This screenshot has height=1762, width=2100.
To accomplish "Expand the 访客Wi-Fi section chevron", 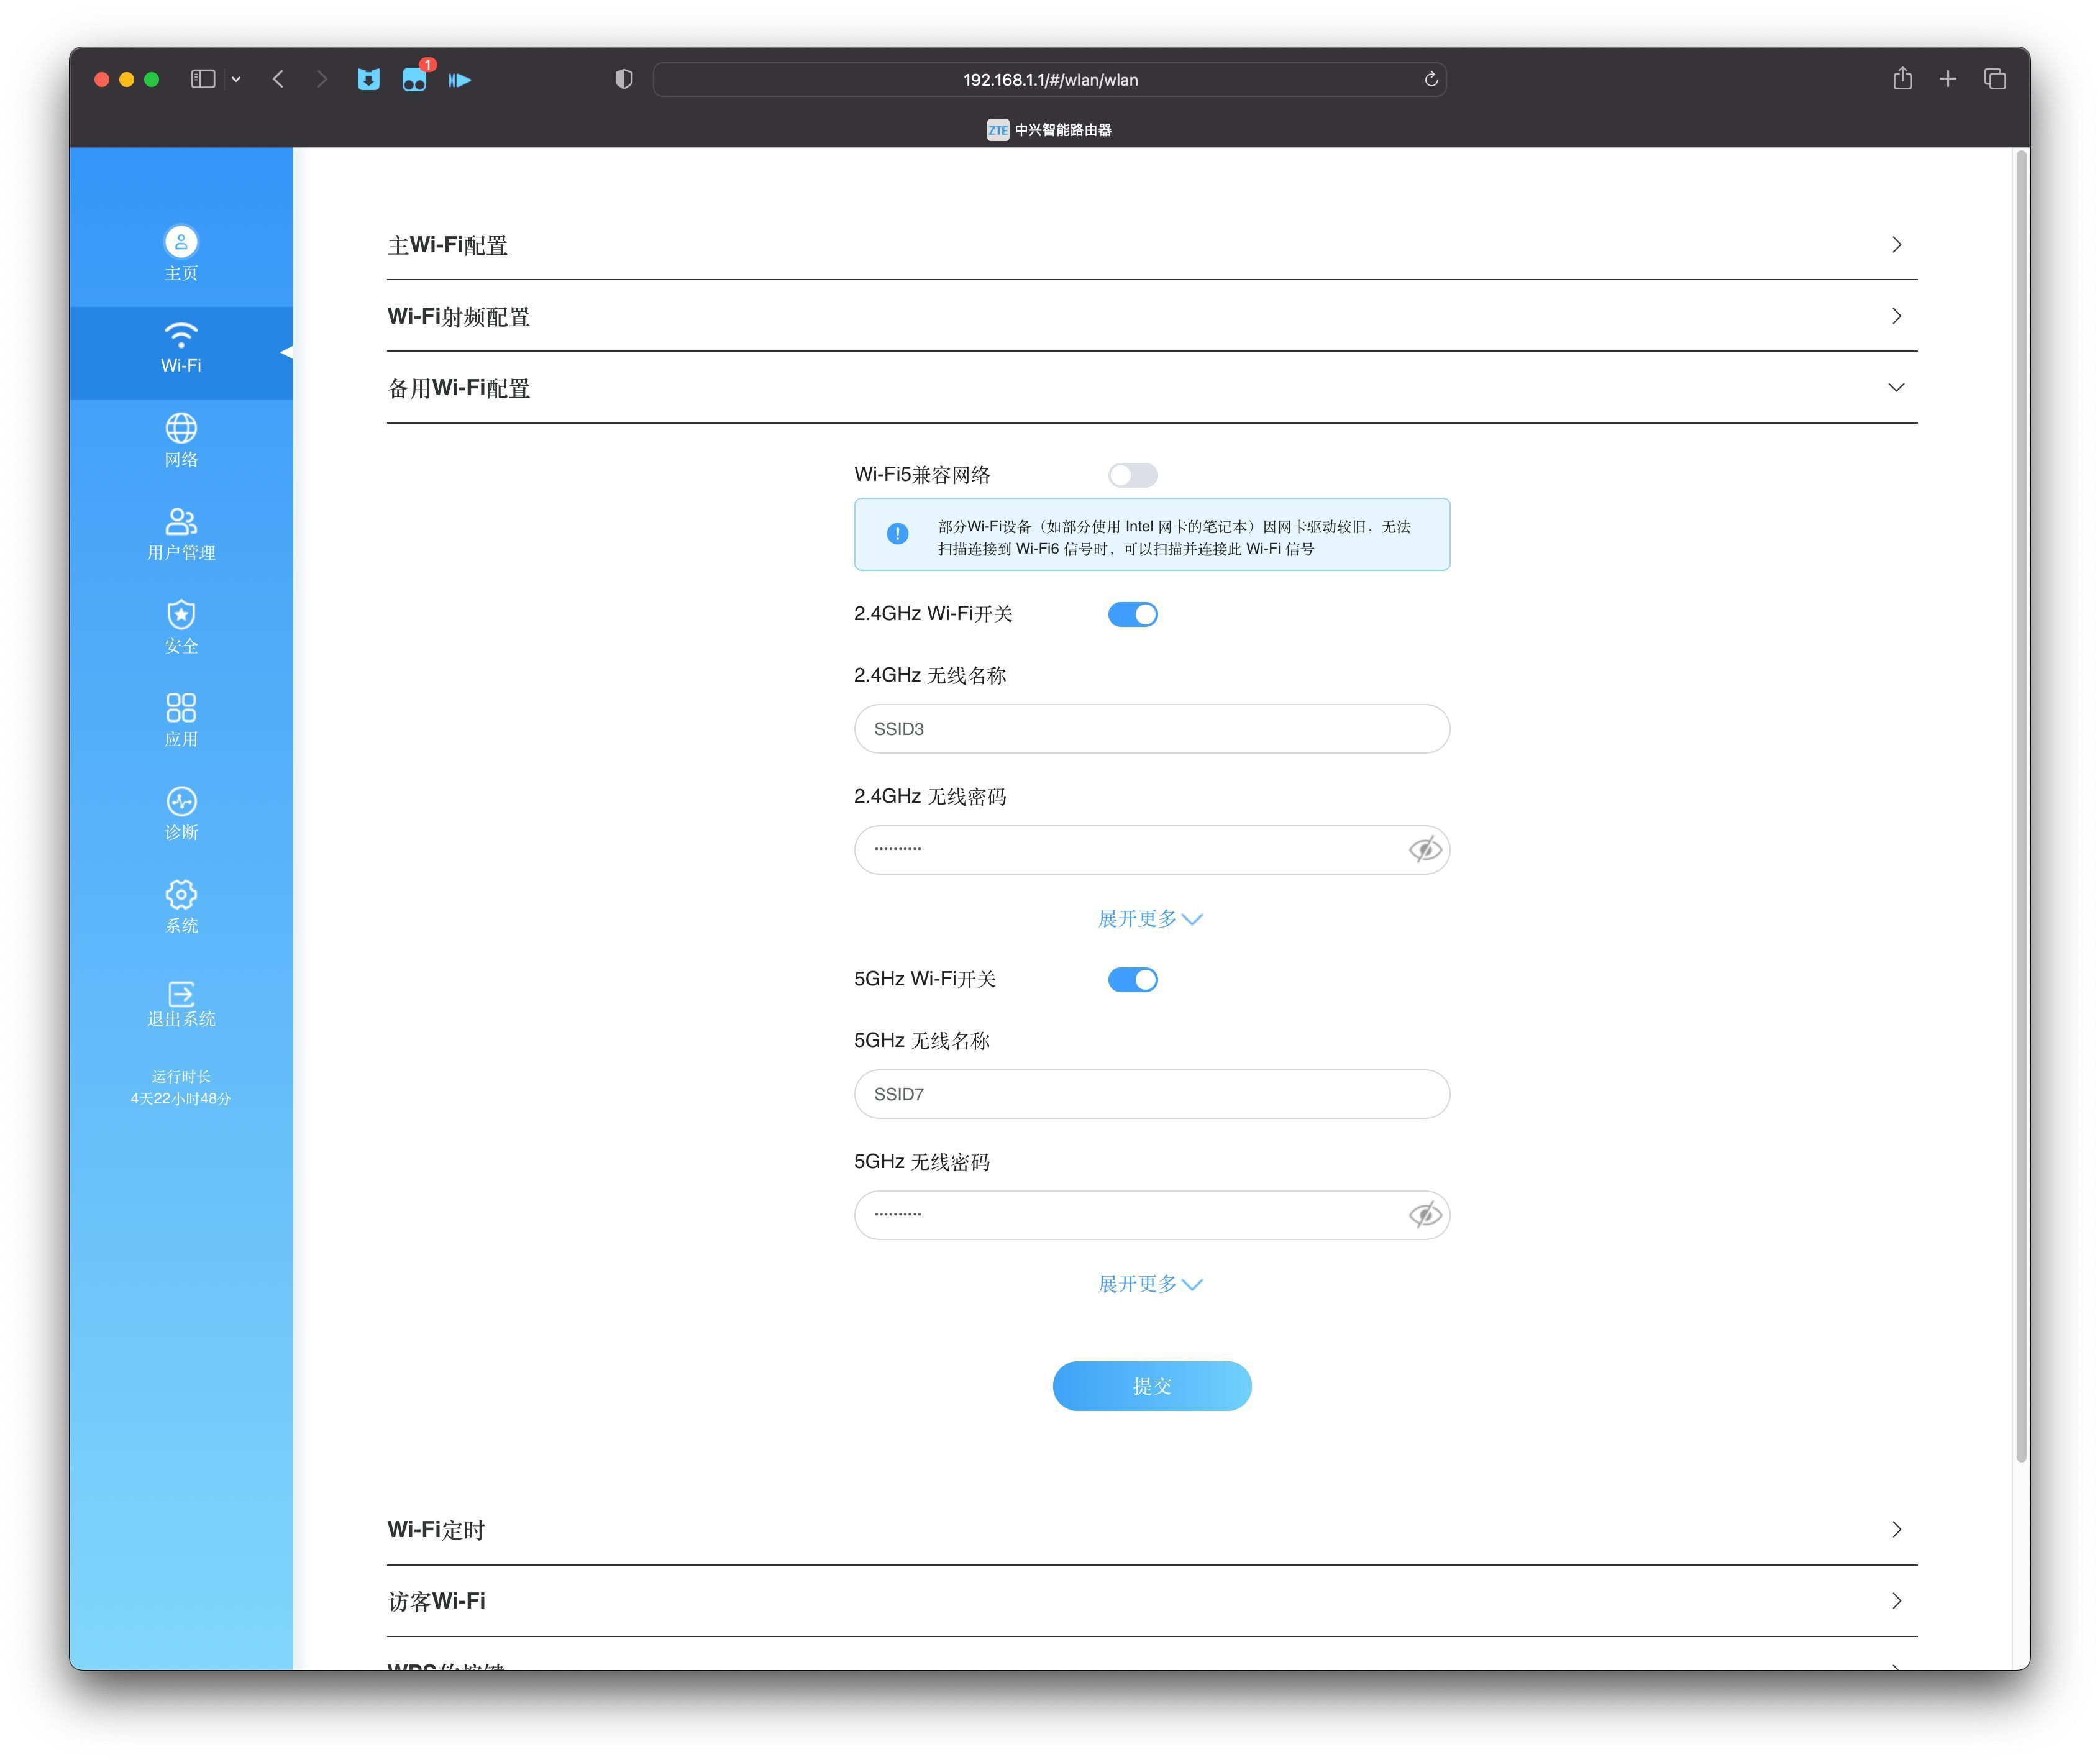I will pyautogui.click(x=1896, y=1600).
